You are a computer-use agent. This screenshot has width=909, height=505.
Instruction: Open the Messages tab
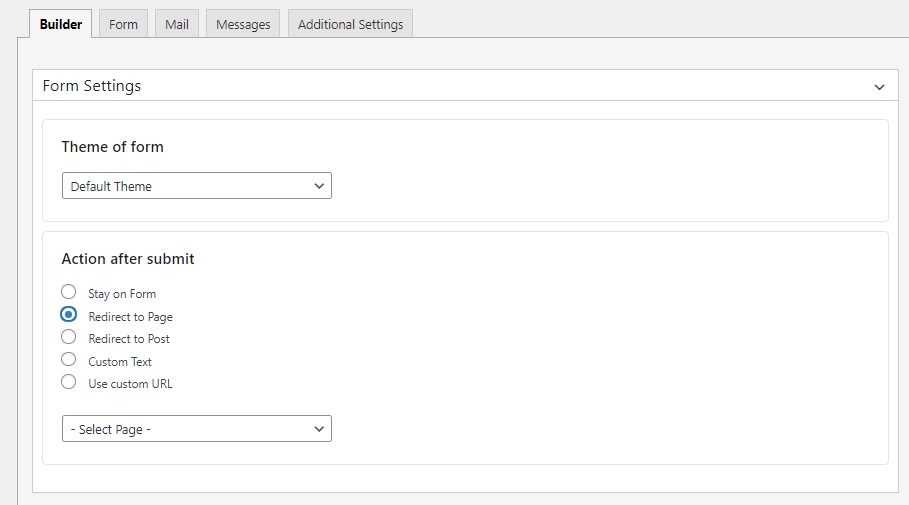tap(243, 24)
